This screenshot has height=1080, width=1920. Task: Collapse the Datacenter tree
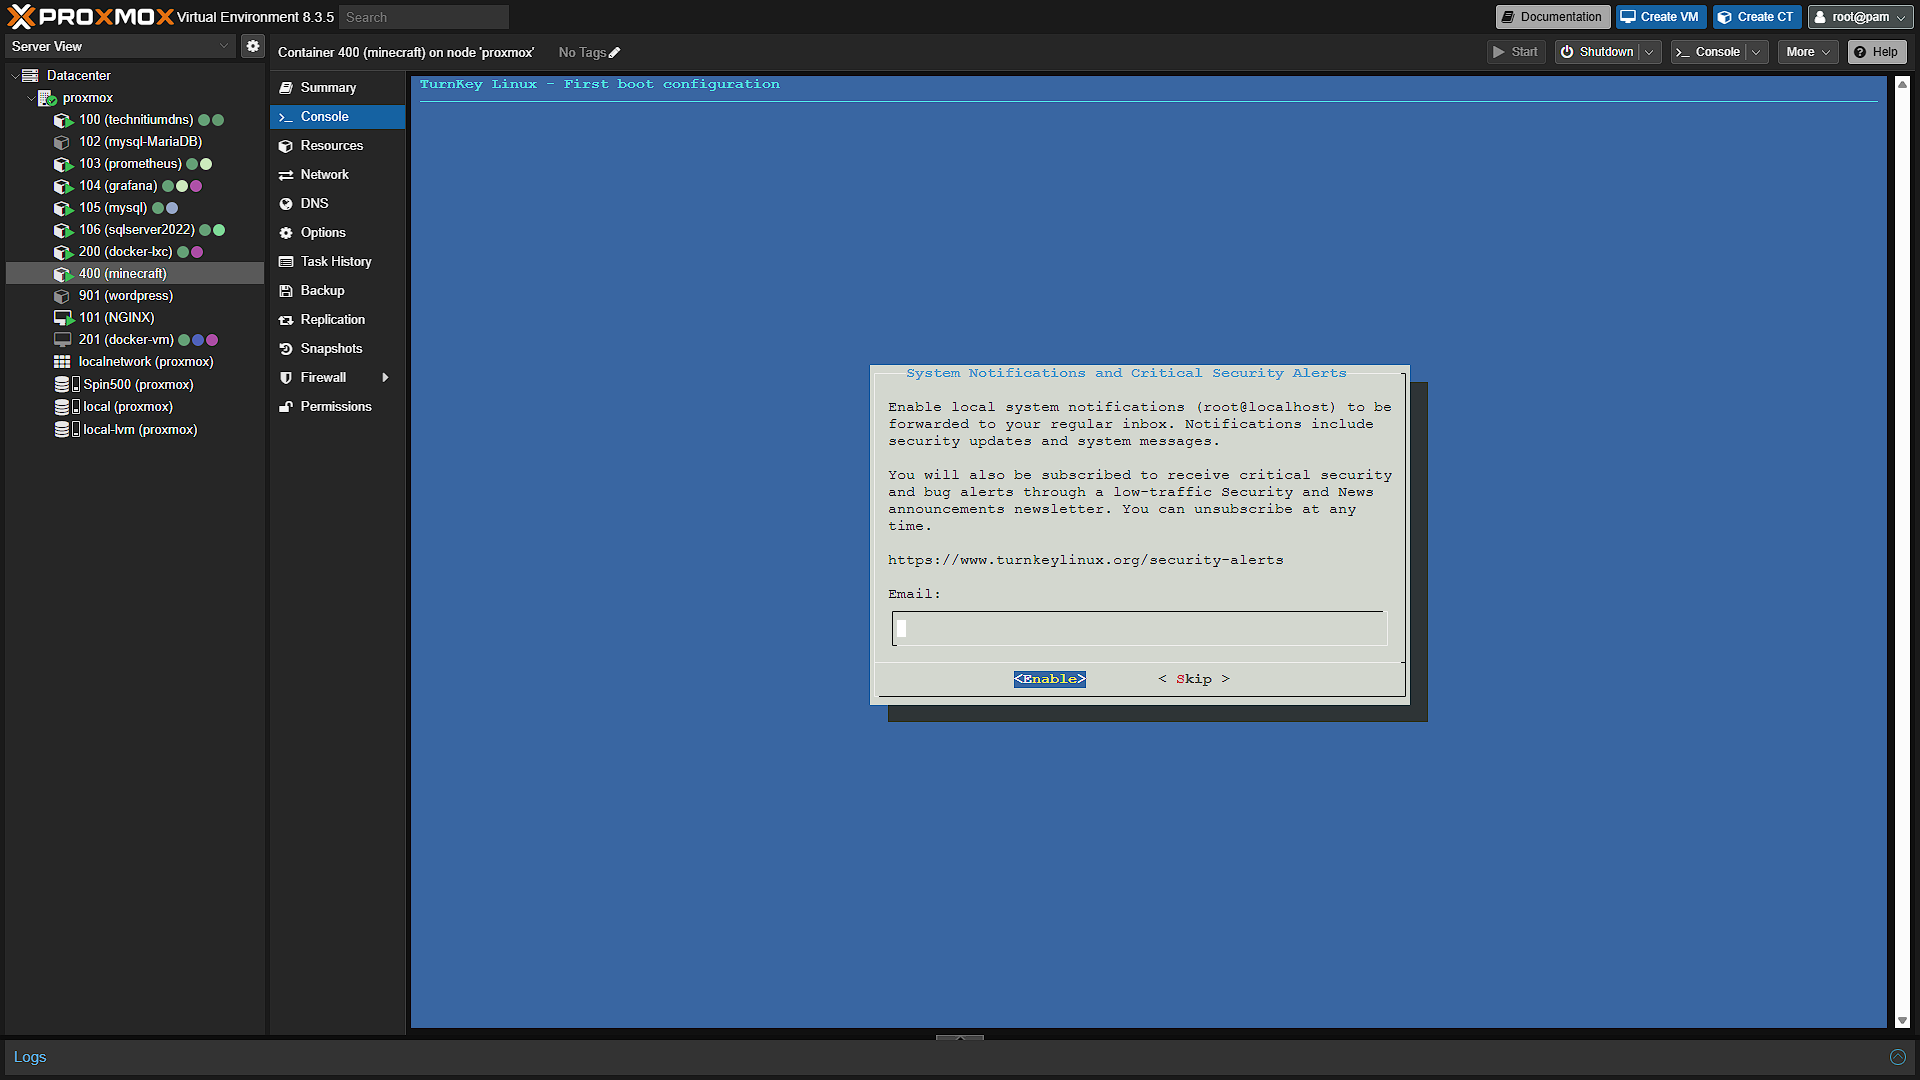(x=15, y=76)
